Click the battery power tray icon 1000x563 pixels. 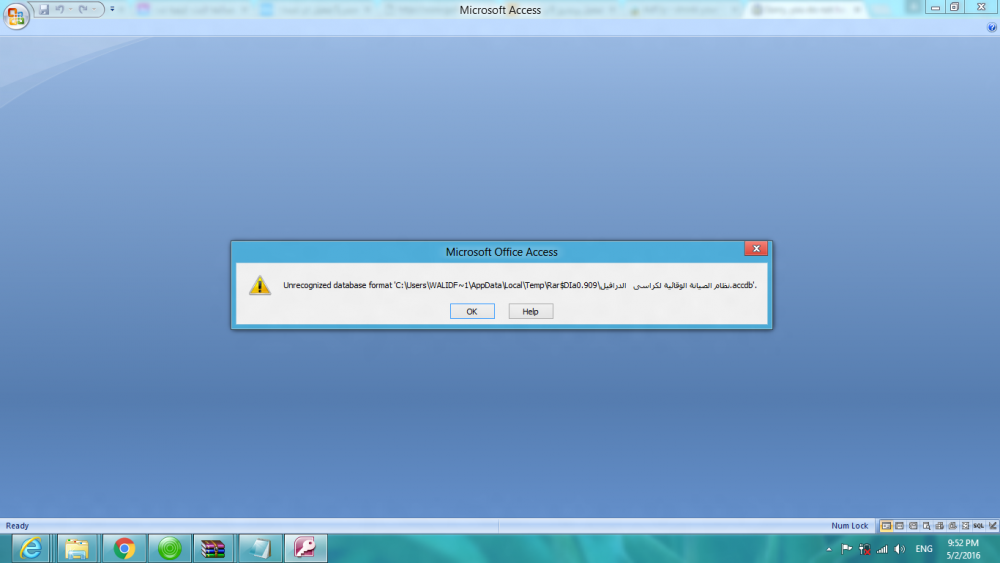coord(864,548)
